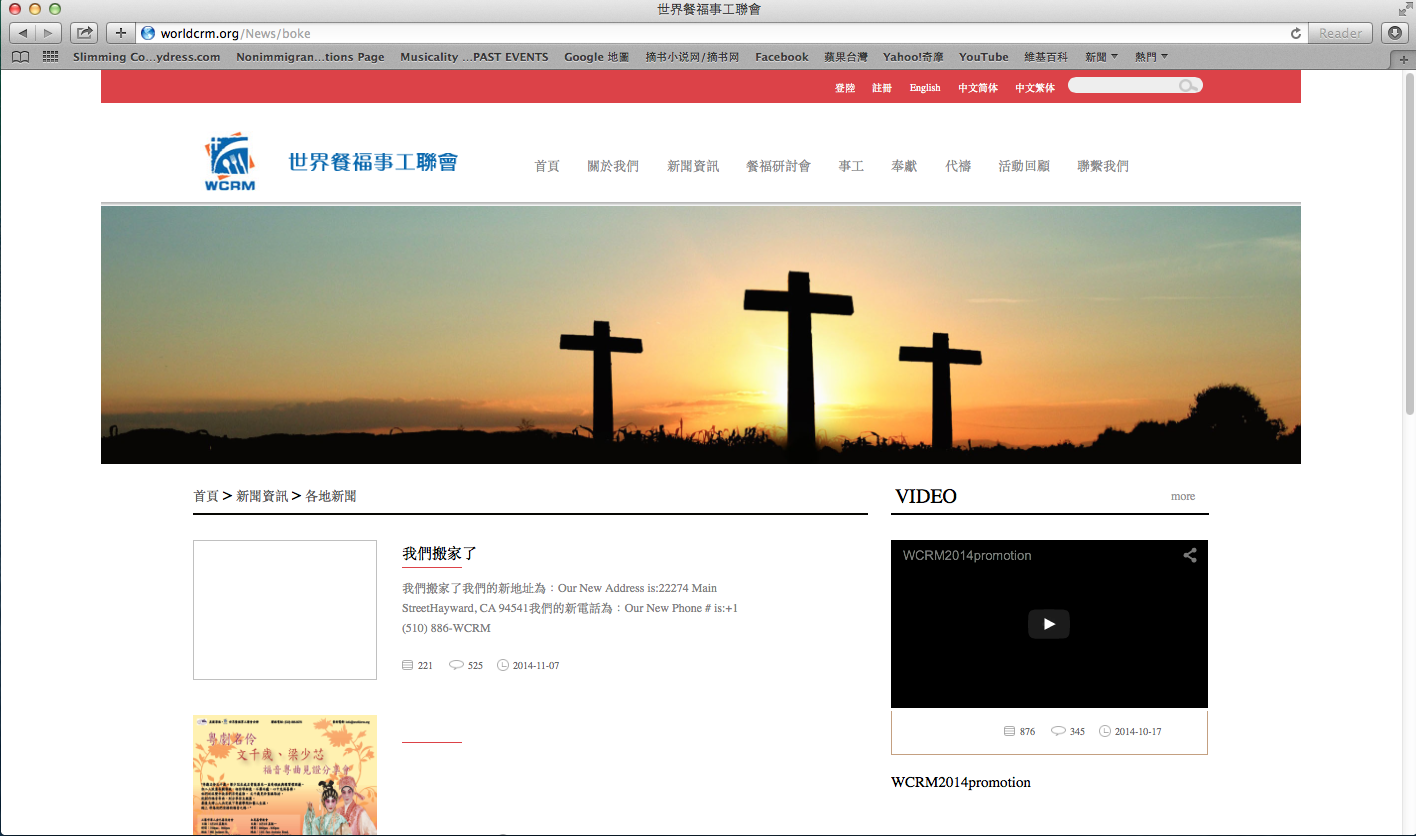1416x836 pixels.
Task: Switch language to 中文繁体
Action: pos(1035,88)
